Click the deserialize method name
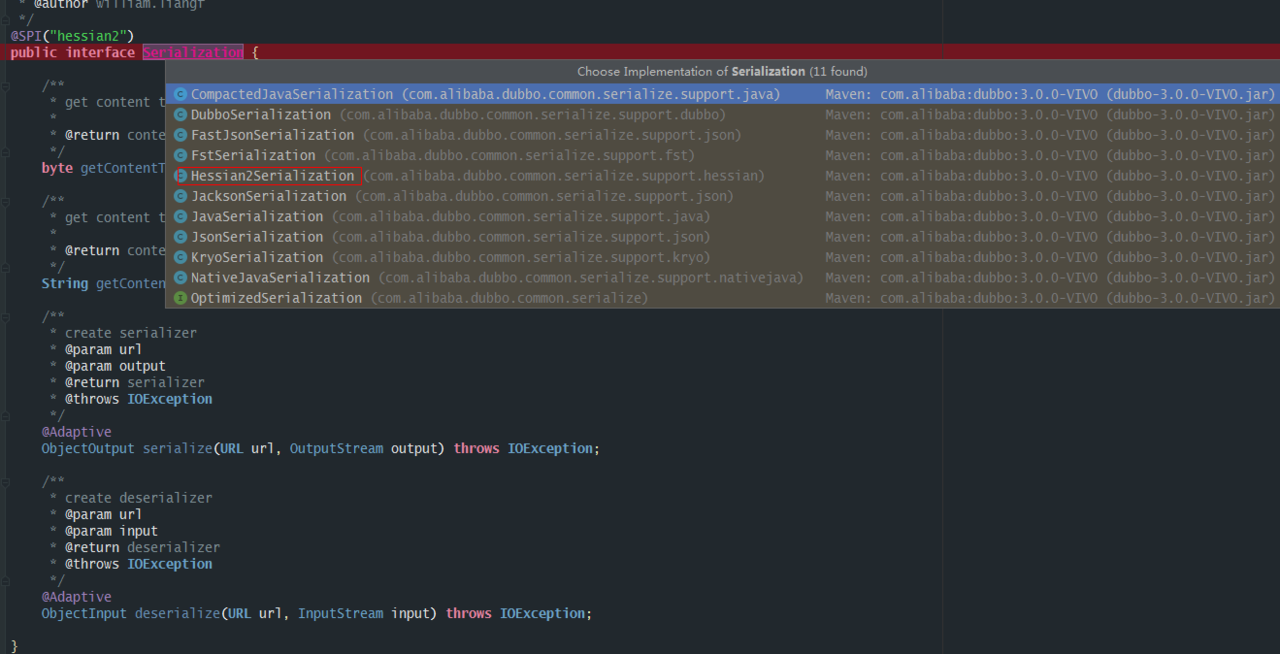Image resolution: width=1280 pixels, height=654 pixels. 177,614
